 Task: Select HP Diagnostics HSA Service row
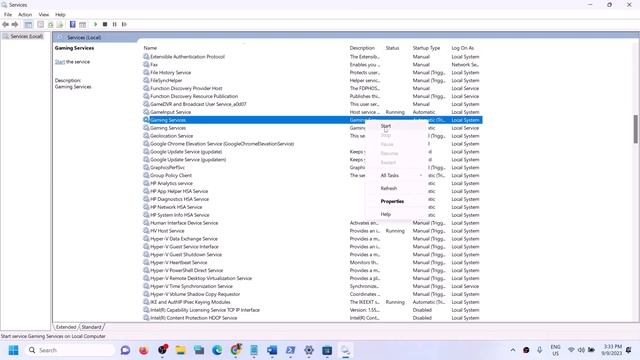pyautogui.click(x=312, y=199)
